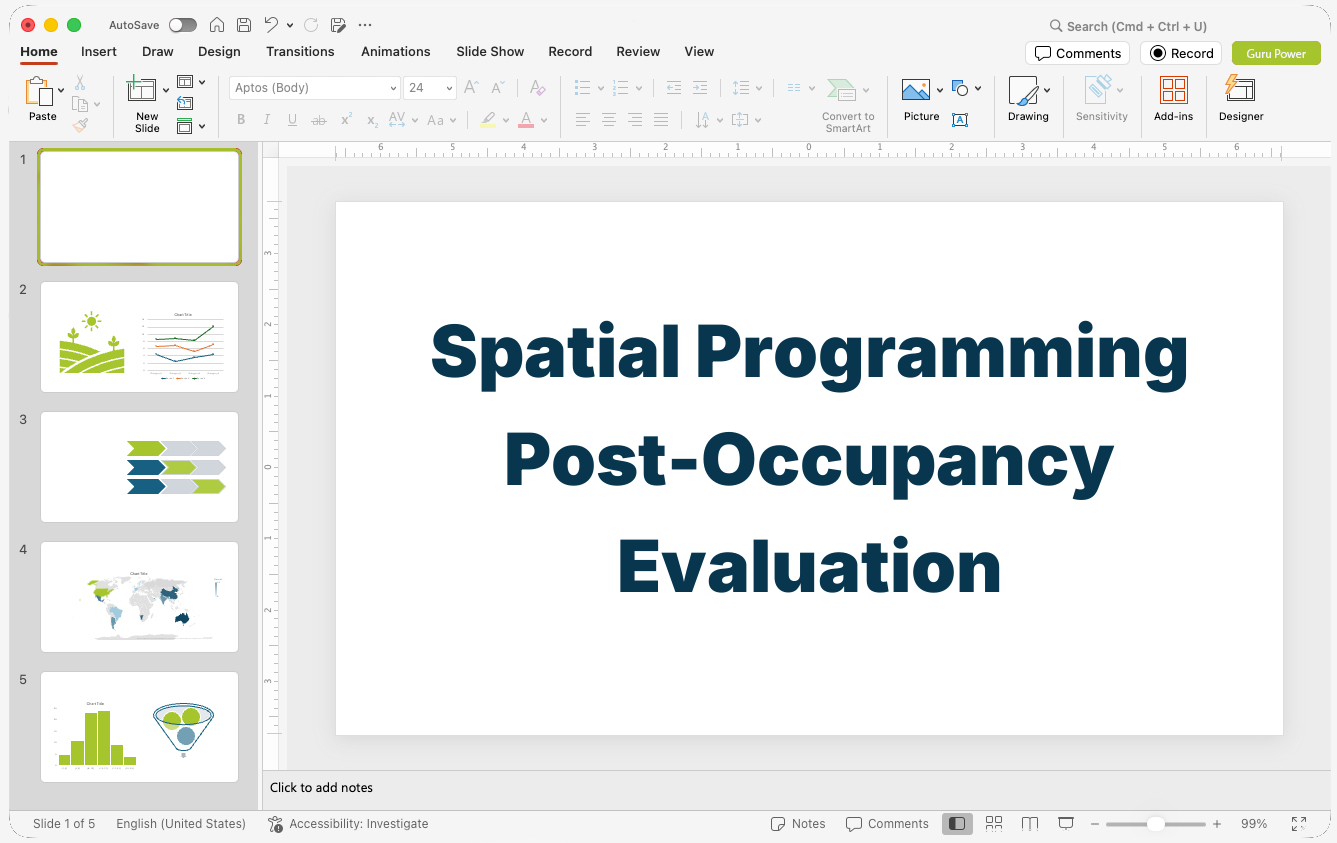
Task: Click the Center text alignment icon
Action: coord(609,120)
